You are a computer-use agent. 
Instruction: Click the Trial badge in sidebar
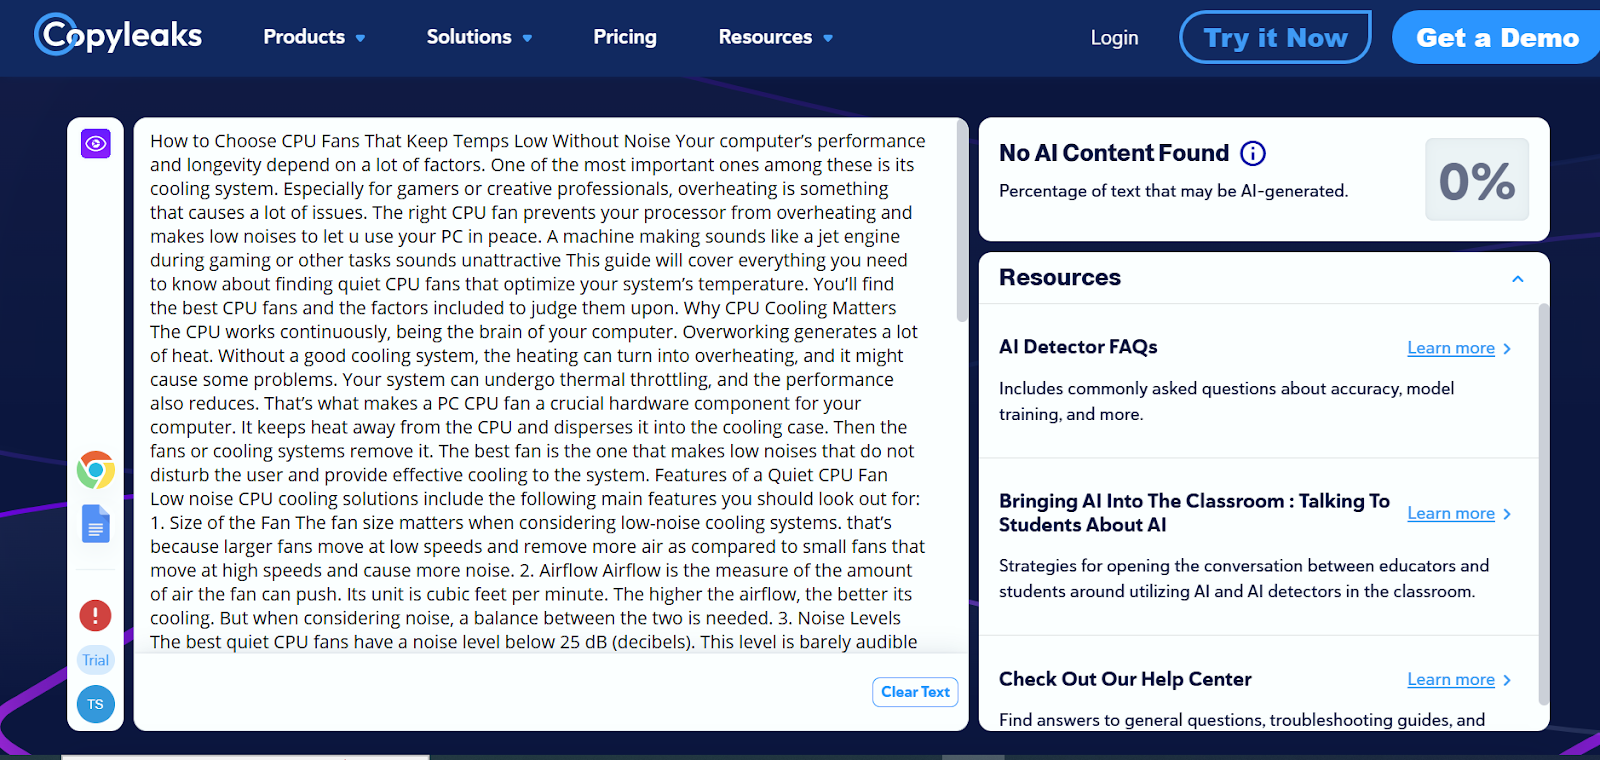pyautogui.click(x=96, y=660)
